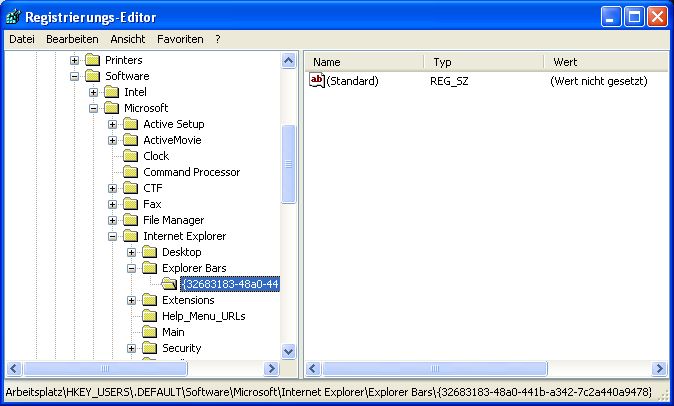
Task: Click the File Manager folder icon
Action: click(130, 220)
